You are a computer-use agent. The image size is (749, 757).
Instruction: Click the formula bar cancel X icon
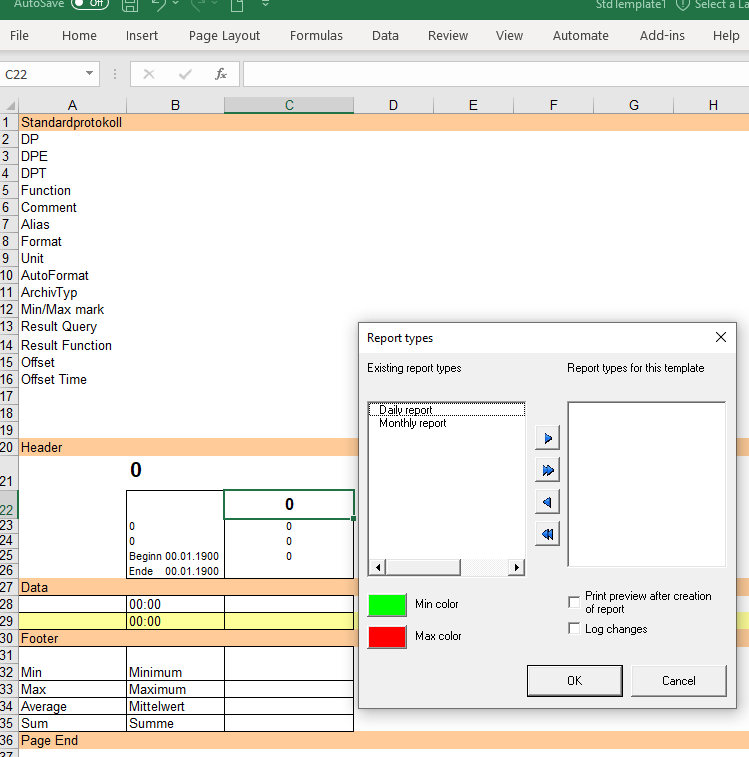(x=149, y=74)
